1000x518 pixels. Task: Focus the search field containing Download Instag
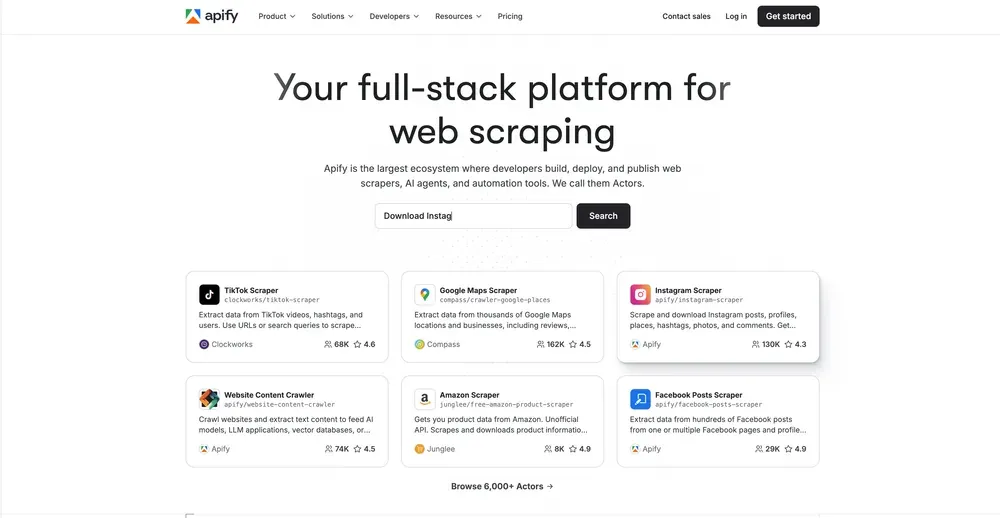(x=473, y=216)
